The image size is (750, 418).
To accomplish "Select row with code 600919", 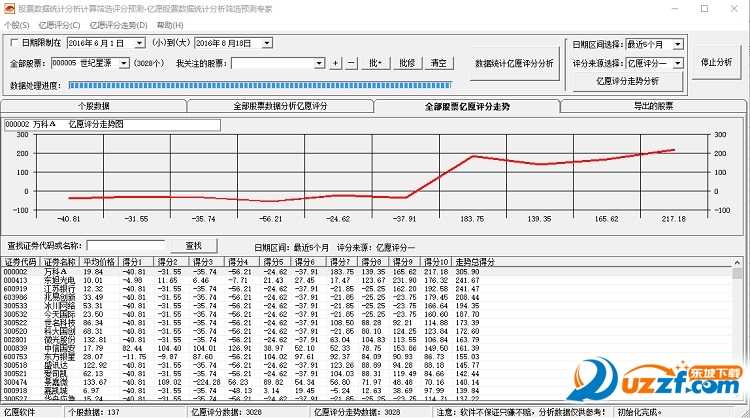I will point(366,289).
